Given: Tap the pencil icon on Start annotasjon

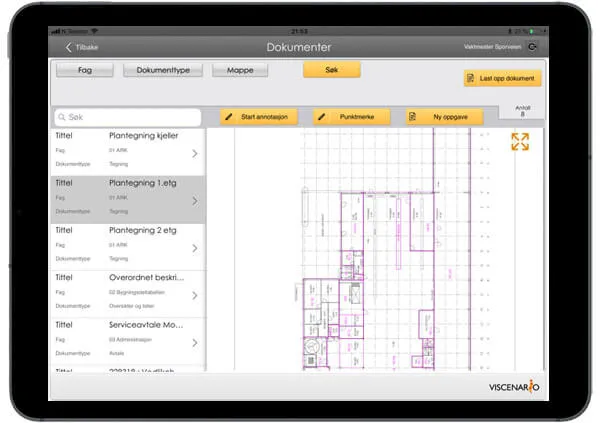Looking at the screenshot, I should [x=228, y=117].
